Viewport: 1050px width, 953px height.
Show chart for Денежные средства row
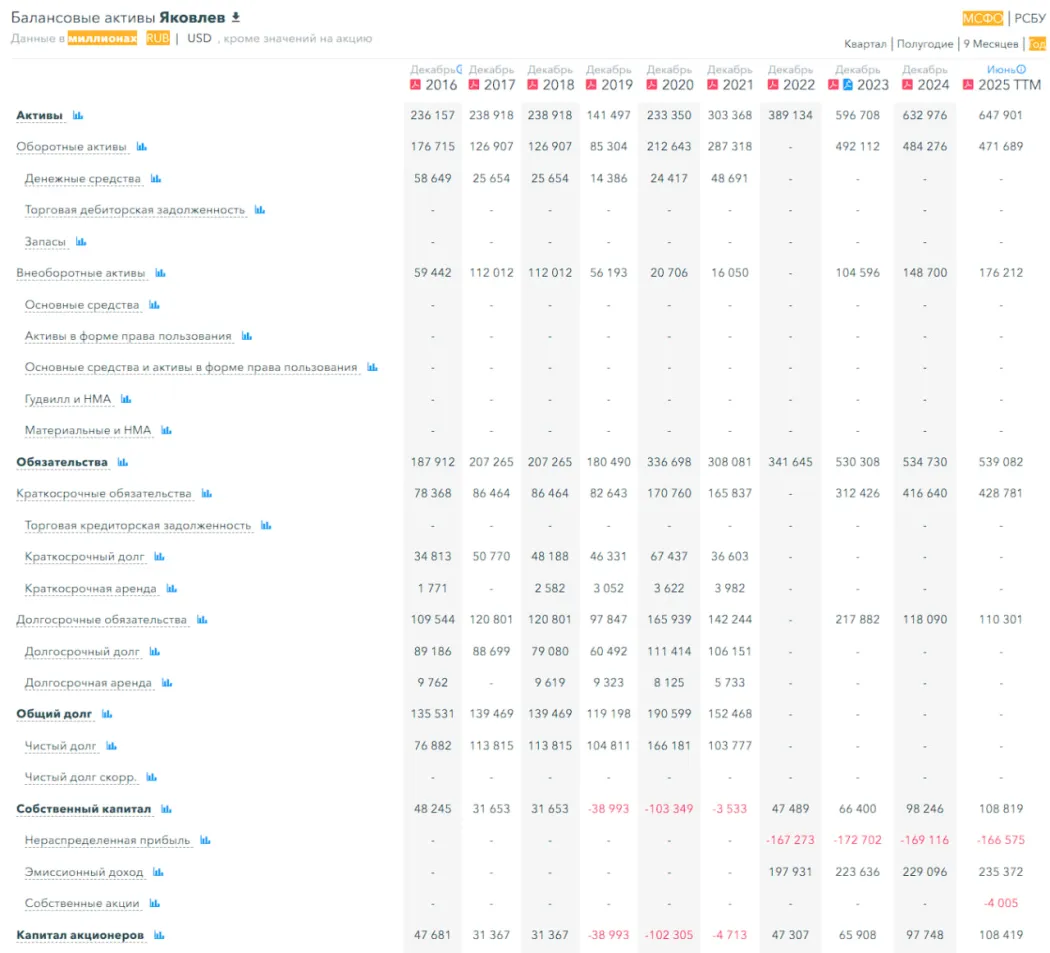[x=156, y=179]
